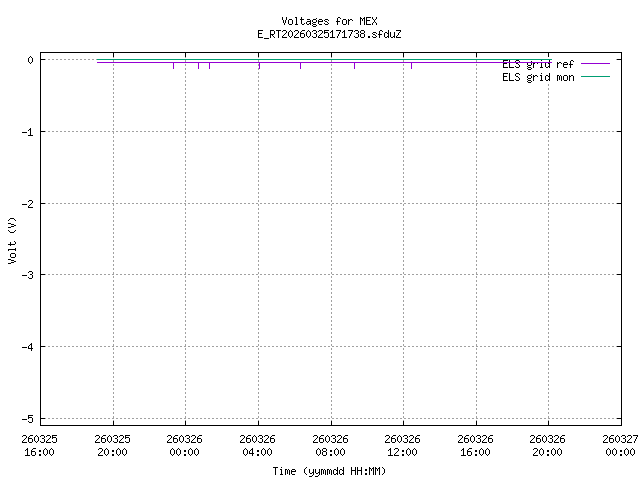Click the "Time (yymmdd HH:MM)" x-axis label

pos(329,470)
